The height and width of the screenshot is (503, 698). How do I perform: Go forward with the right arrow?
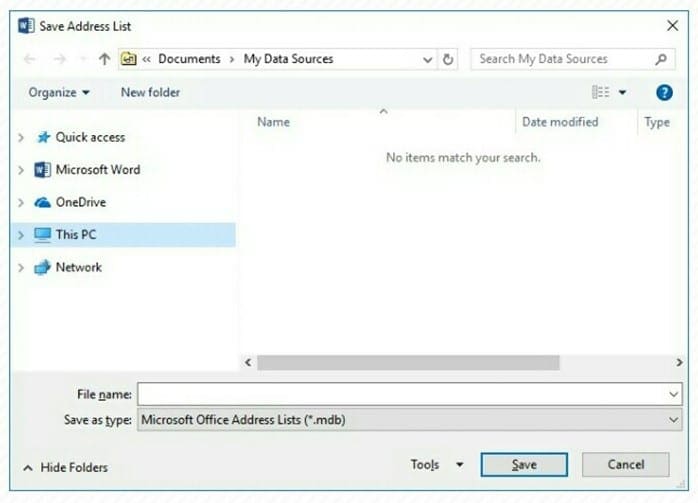[x=60, y=59]
